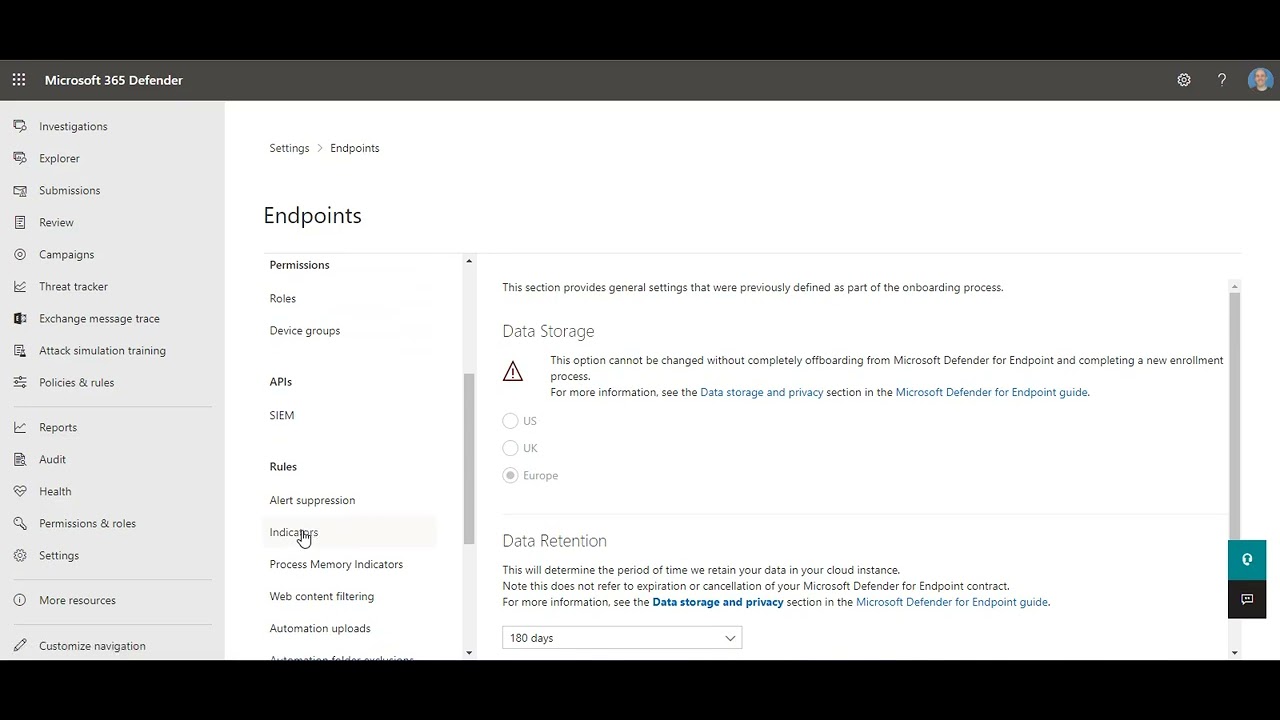Open Process Memory Indicators
The height and width of the screenshot is (720, 1280).
[x=336, y=564]
